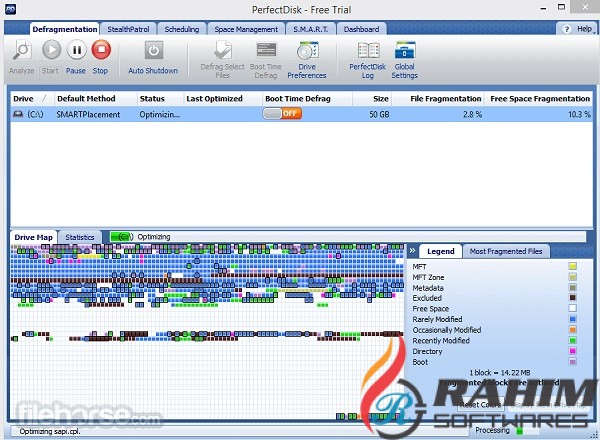Toggle Boot Time Defrag OFF switch
Image resolution: width=600 pixels, height=440 pixels.
click(x=282, y=114)
